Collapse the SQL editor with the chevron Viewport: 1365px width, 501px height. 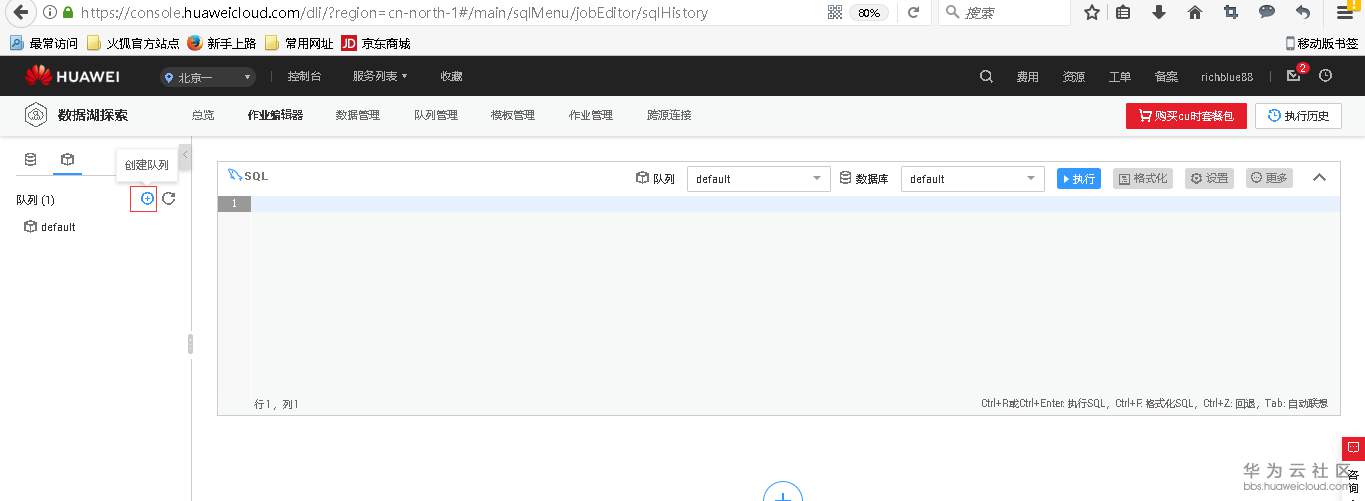1318,178
